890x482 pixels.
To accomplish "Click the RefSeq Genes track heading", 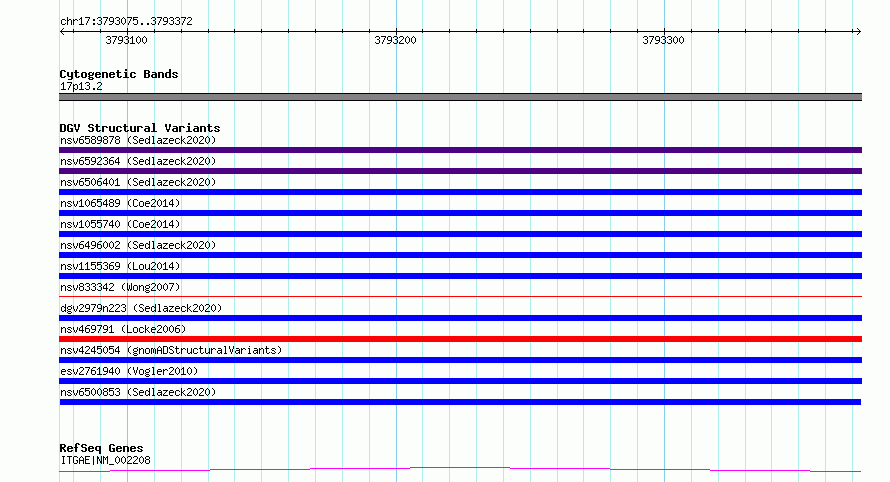I will (101, 448).
